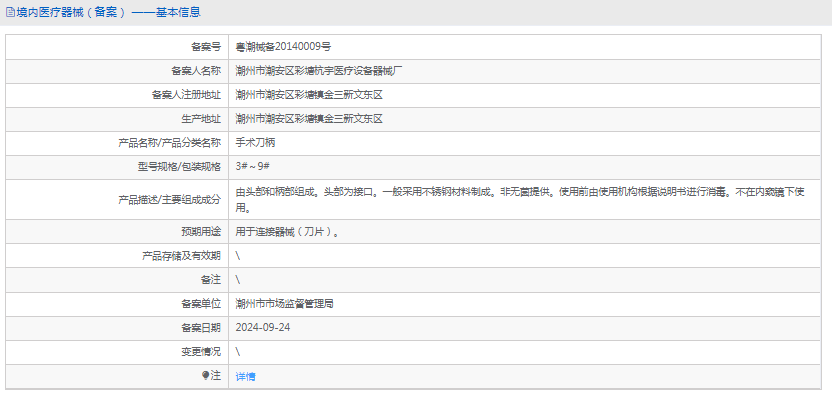
Task: Select the filing number 粤潮械备20140009号
Action: click(x=283, y=47)
